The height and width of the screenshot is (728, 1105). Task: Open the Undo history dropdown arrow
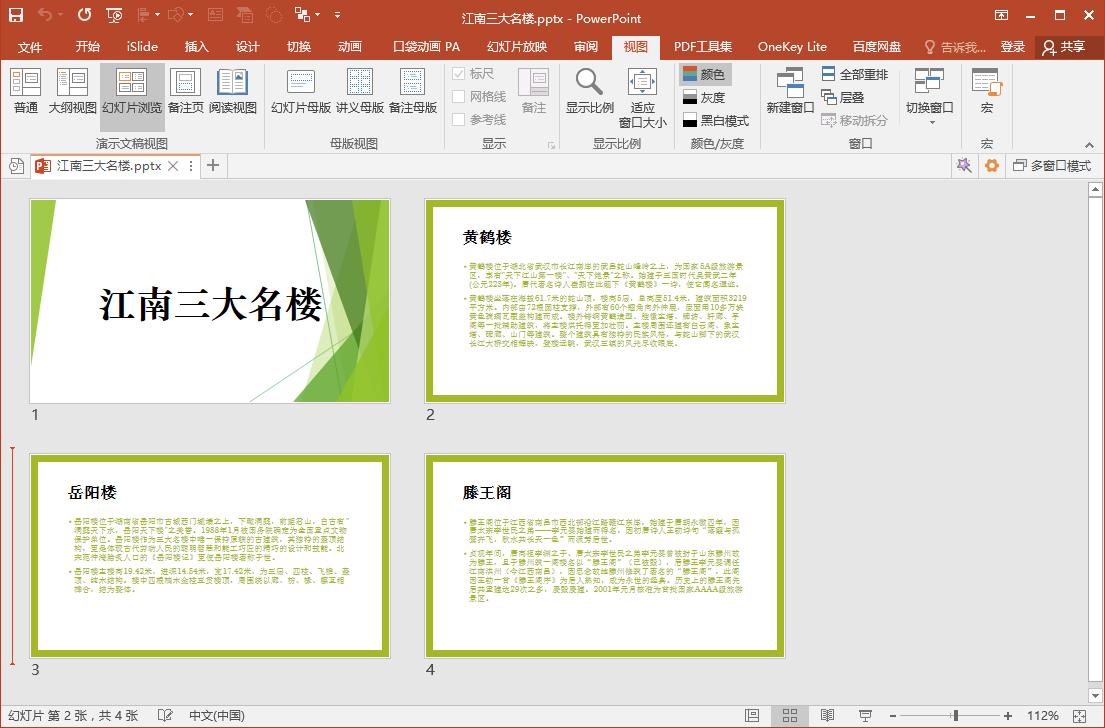click(58, 15)
